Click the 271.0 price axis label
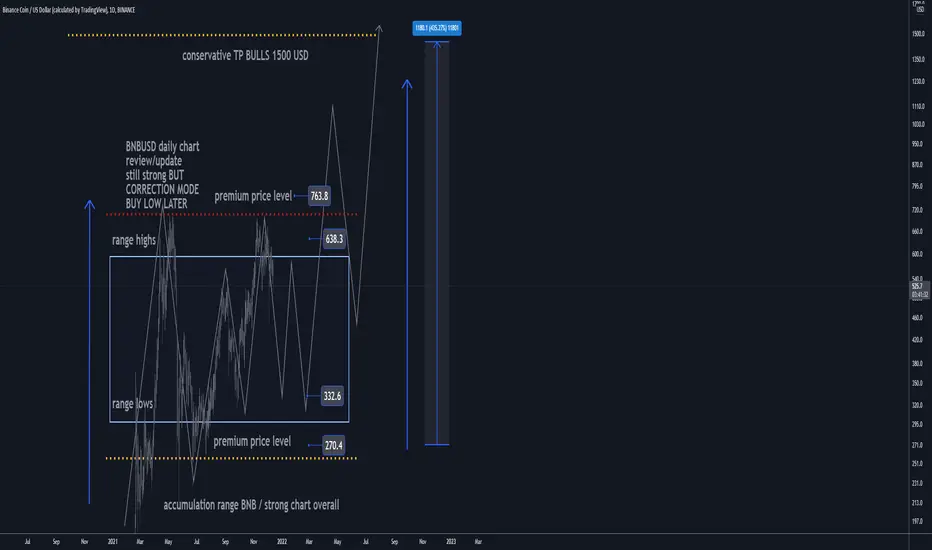The width and height of the screenshot is (932, 550). pyautogui.click(x=917, y=445)
